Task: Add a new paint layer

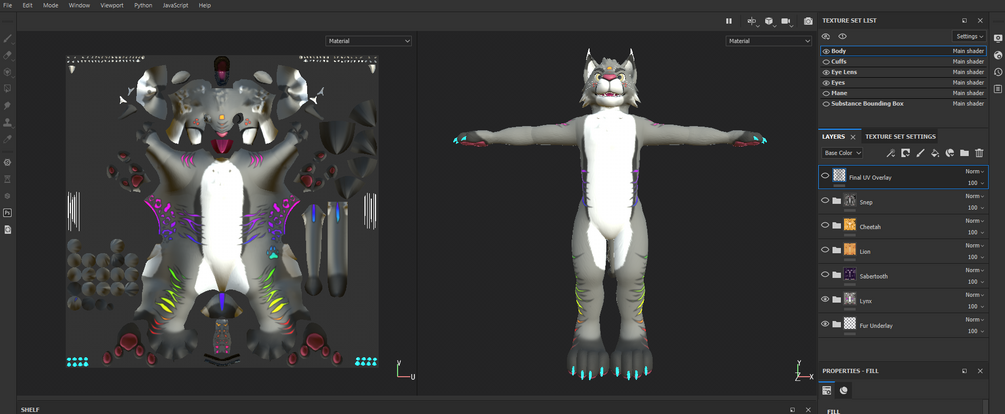Action: tap(920, 153)
